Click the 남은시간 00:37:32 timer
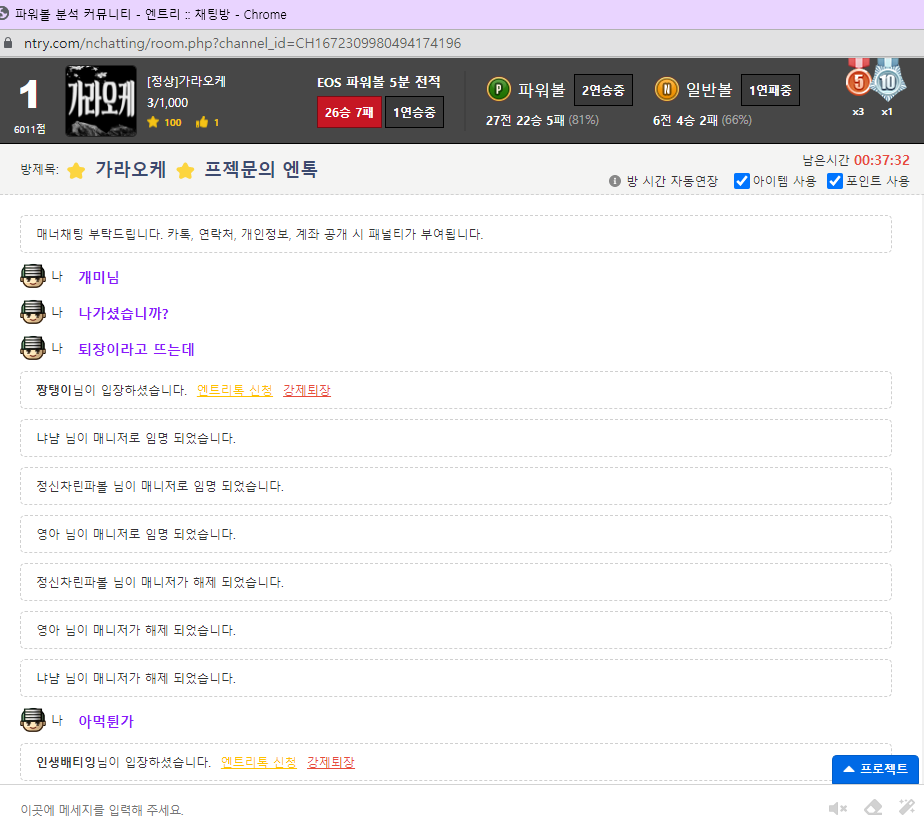 (x=856, y=160)
